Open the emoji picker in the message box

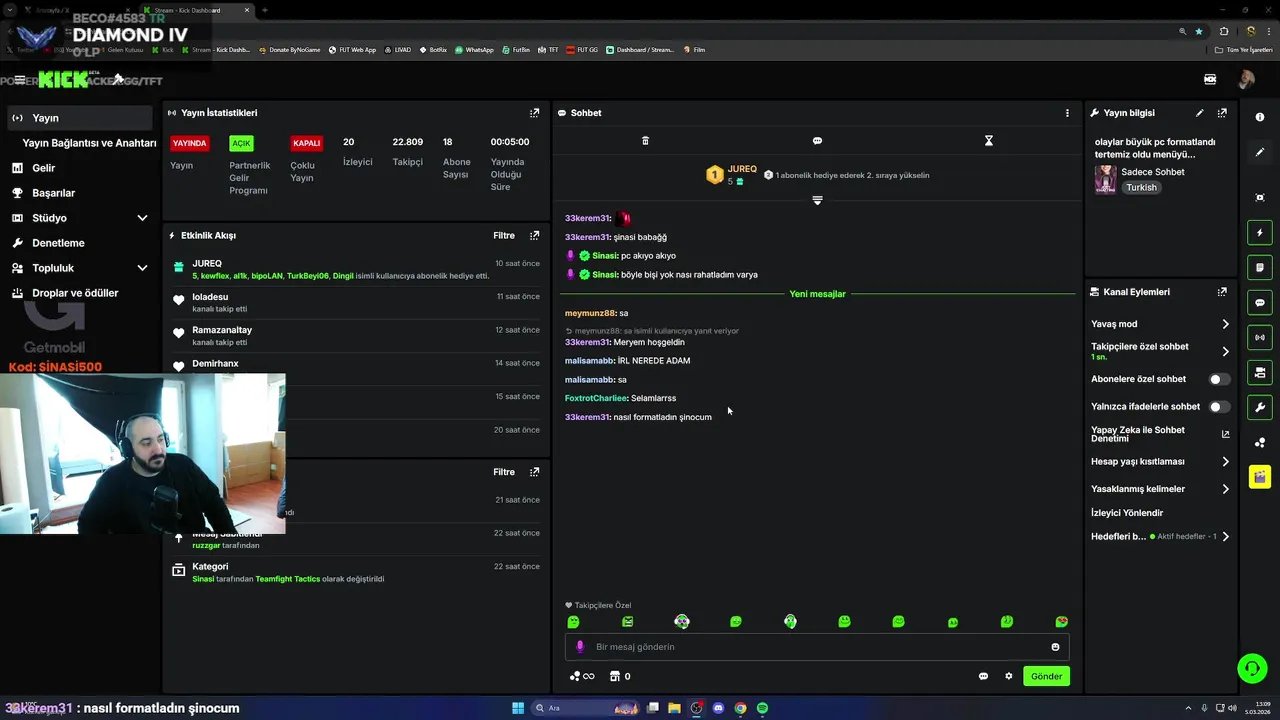pos(1055,647)
